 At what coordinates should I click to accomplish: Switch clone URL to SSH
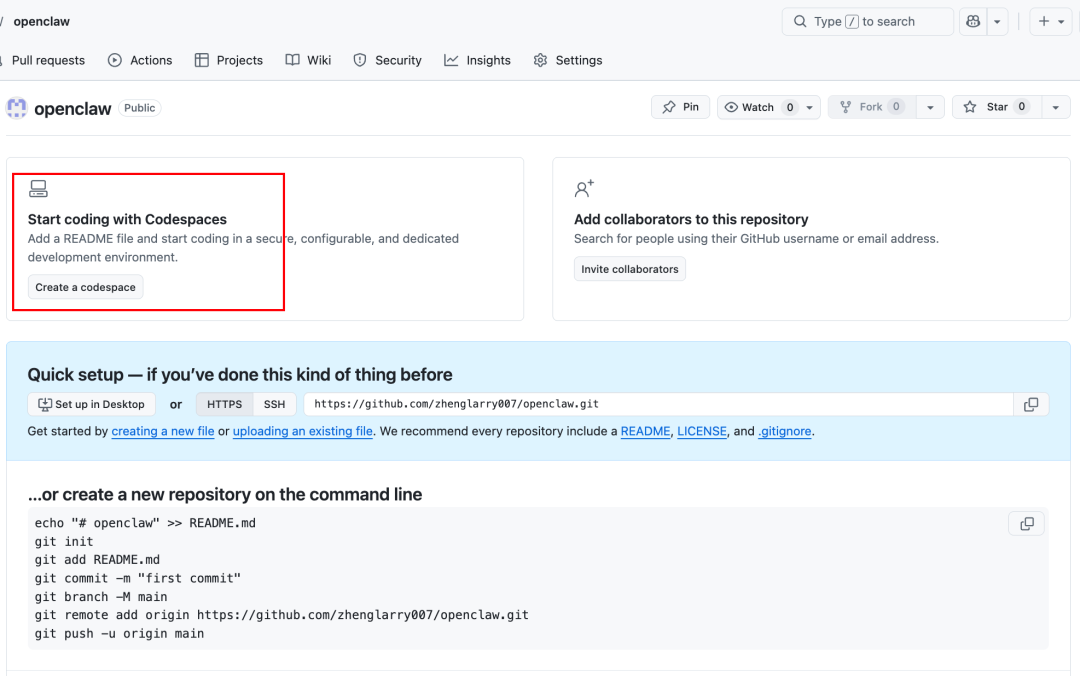(x=274, y=404)
